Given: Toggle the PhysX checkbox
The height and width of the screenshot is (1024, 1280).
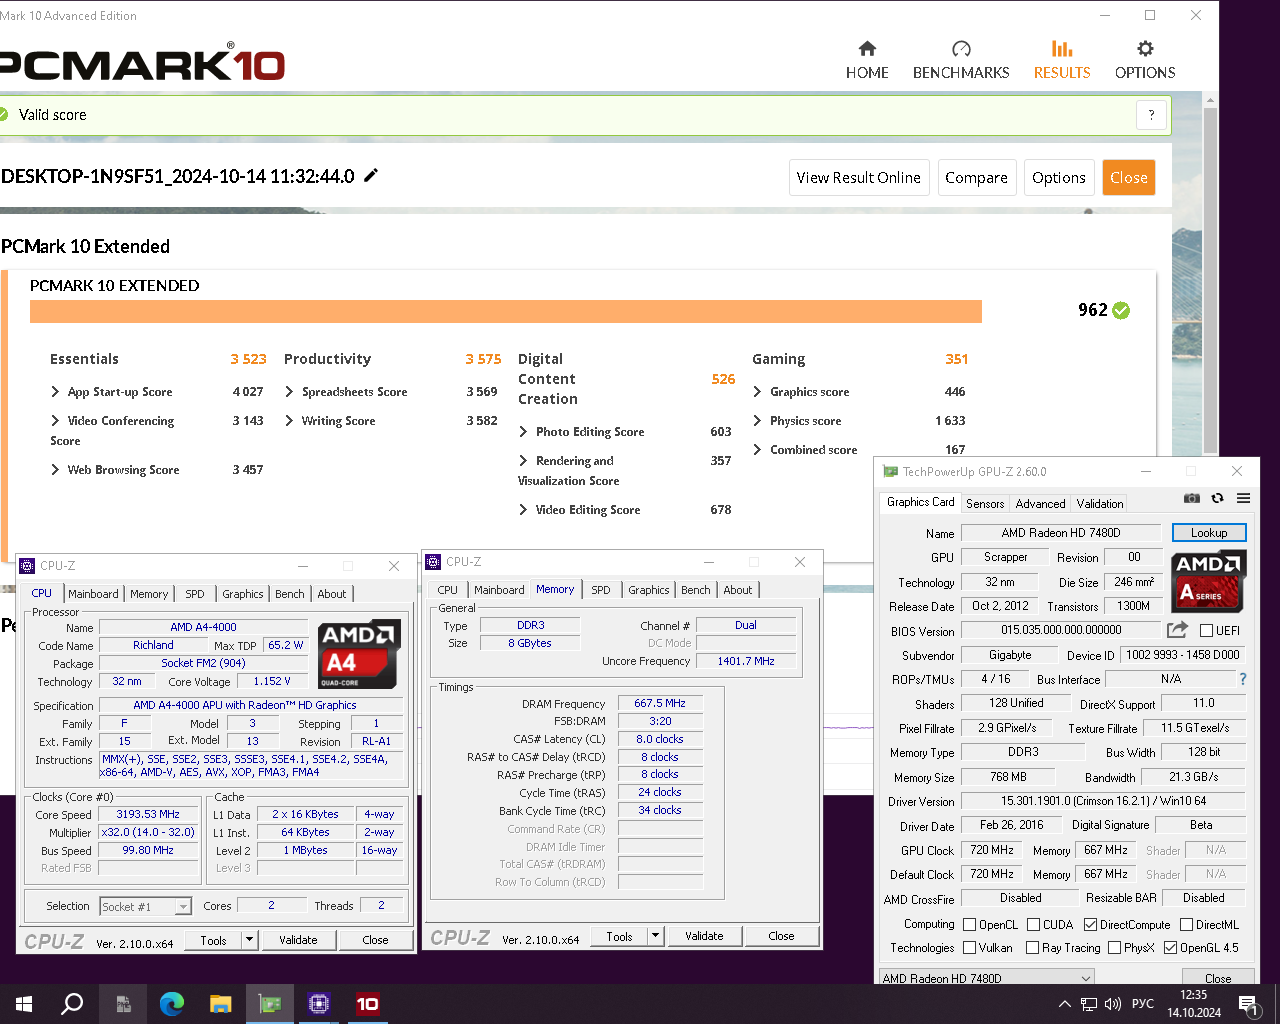Looking at the screenshot, I should [x=1114, y=948].
